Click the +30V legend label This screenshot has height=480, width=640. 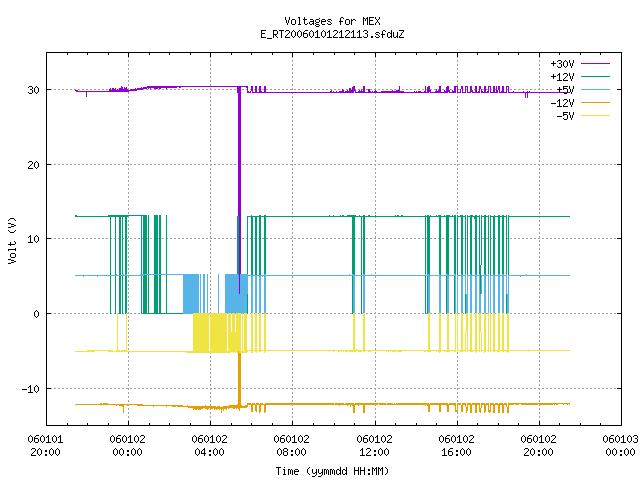point(562,64)
